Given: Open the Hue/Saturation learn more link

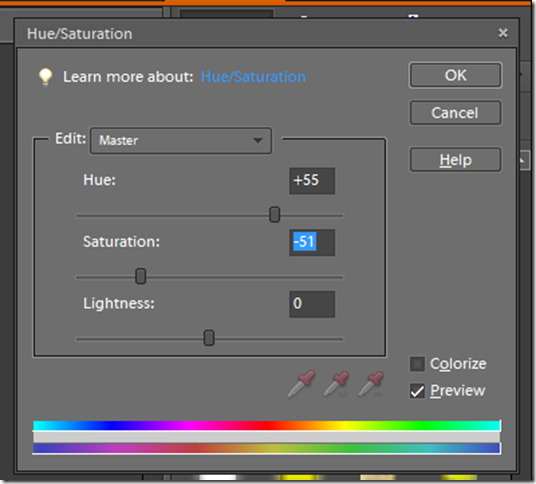Looking at the screenshot, I should pyautogui.click(x=253, y=77).
